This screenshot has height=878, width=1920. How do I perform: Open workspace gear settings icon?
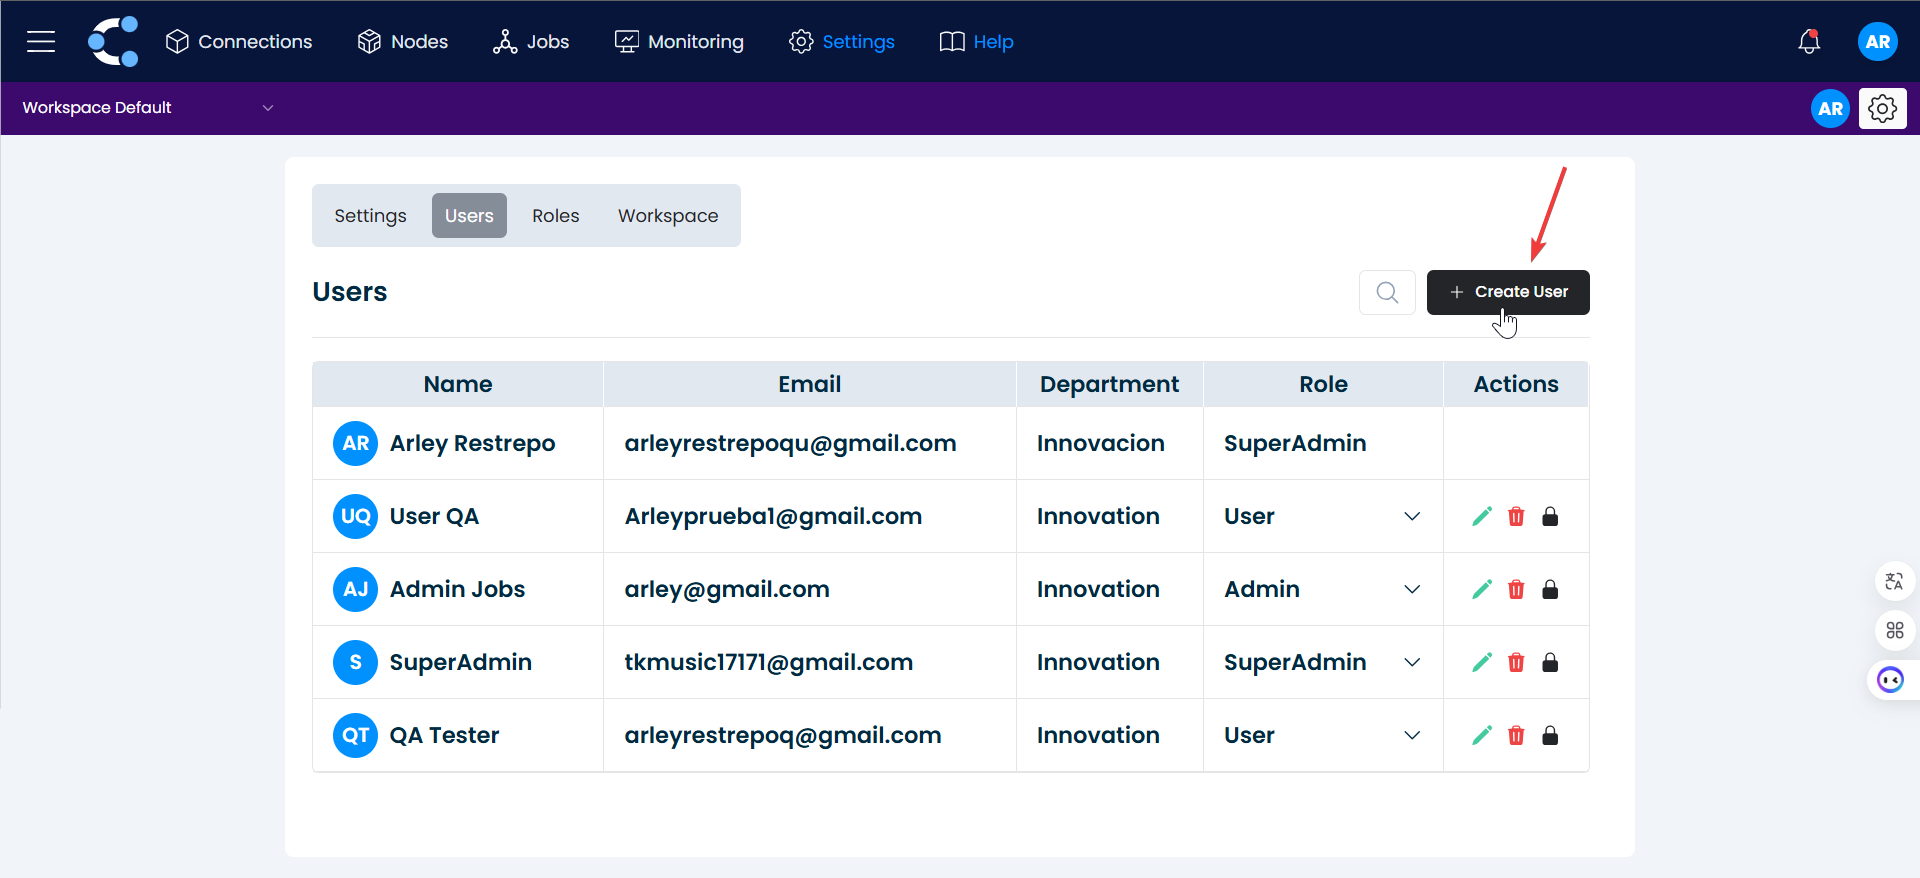(1882, 108)
